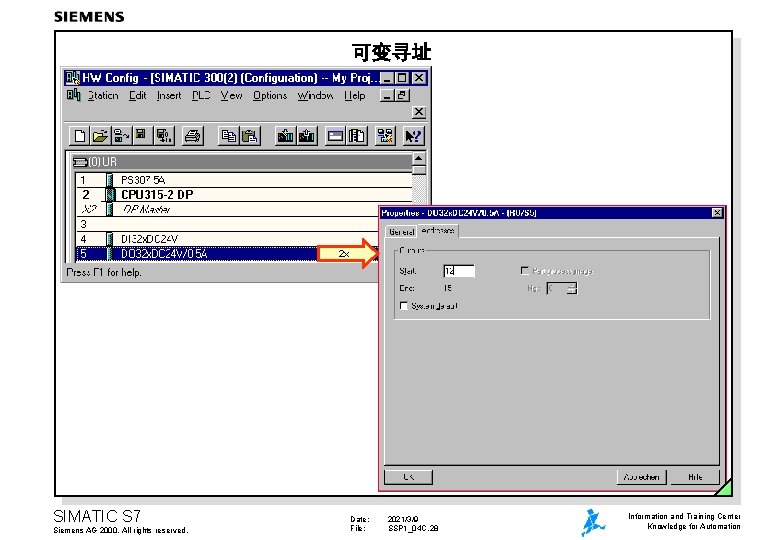Open the Options menu
The image size is (780, 540).
[270, 95]
